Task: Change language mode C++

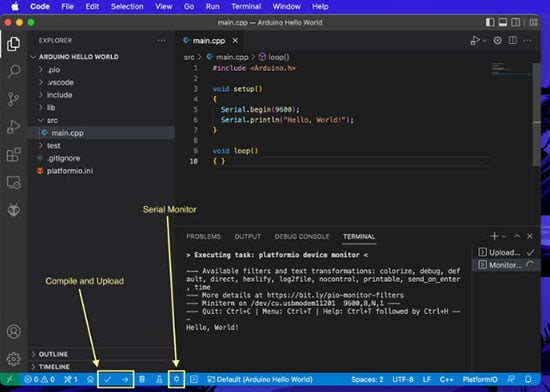Action: coord(447,379)
